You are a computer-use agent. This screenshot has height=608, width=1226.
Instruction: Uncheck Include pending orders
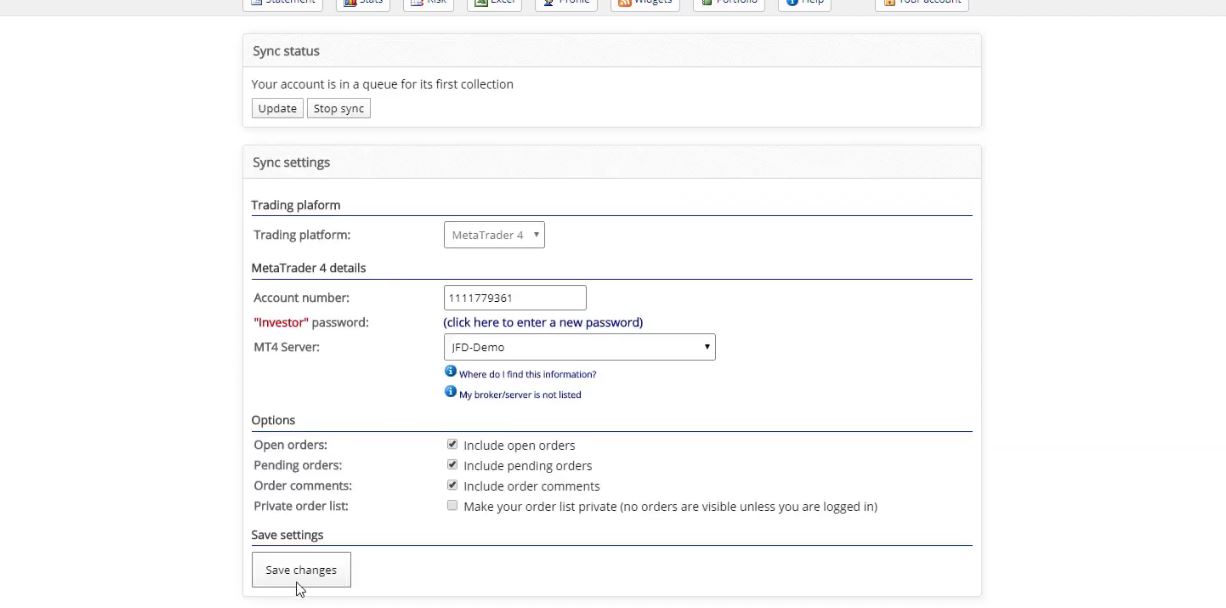coord(452,465)
